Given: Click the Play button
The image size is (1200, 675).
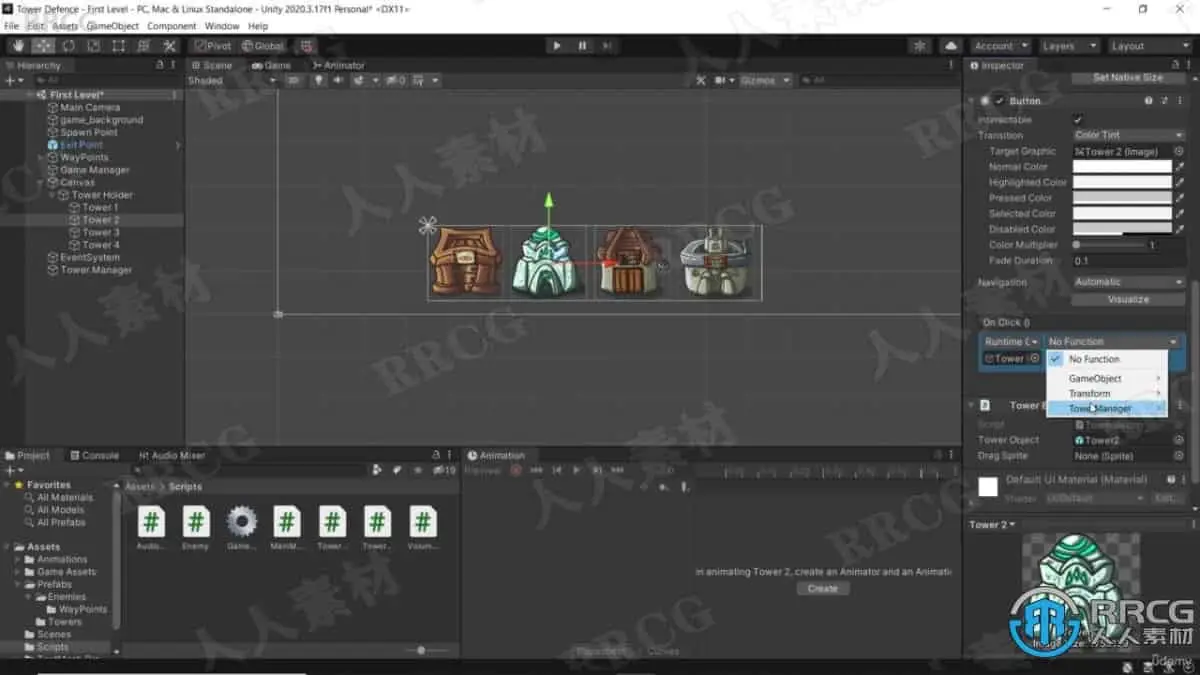Looking at the screenshot, I should (557, 45).
